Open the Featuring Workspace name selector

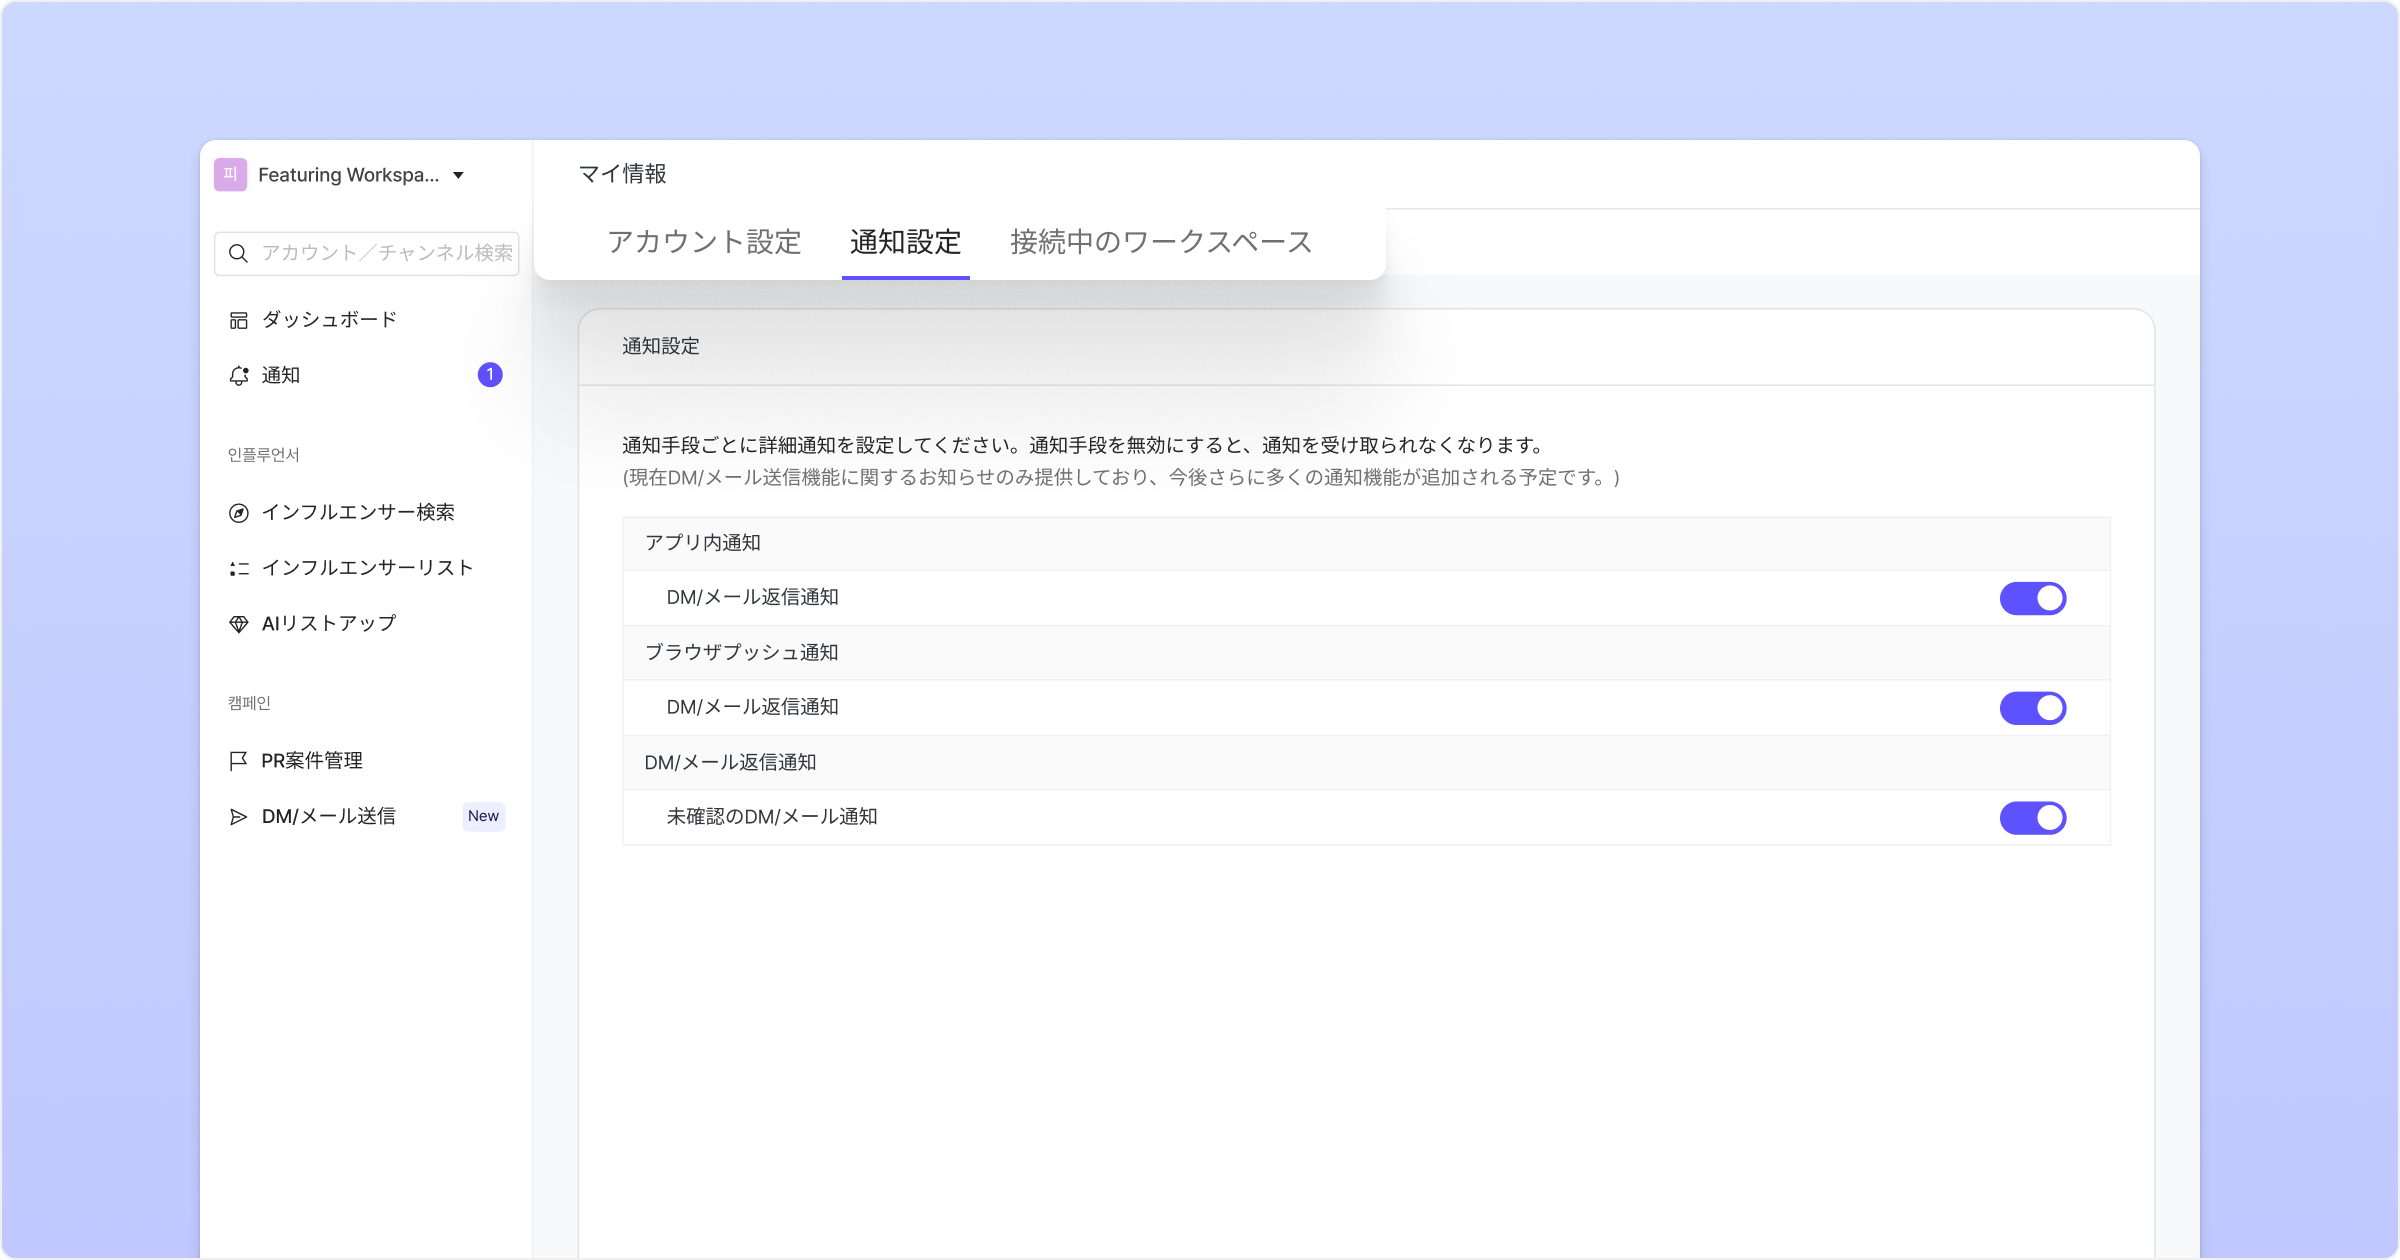(348, 175)
